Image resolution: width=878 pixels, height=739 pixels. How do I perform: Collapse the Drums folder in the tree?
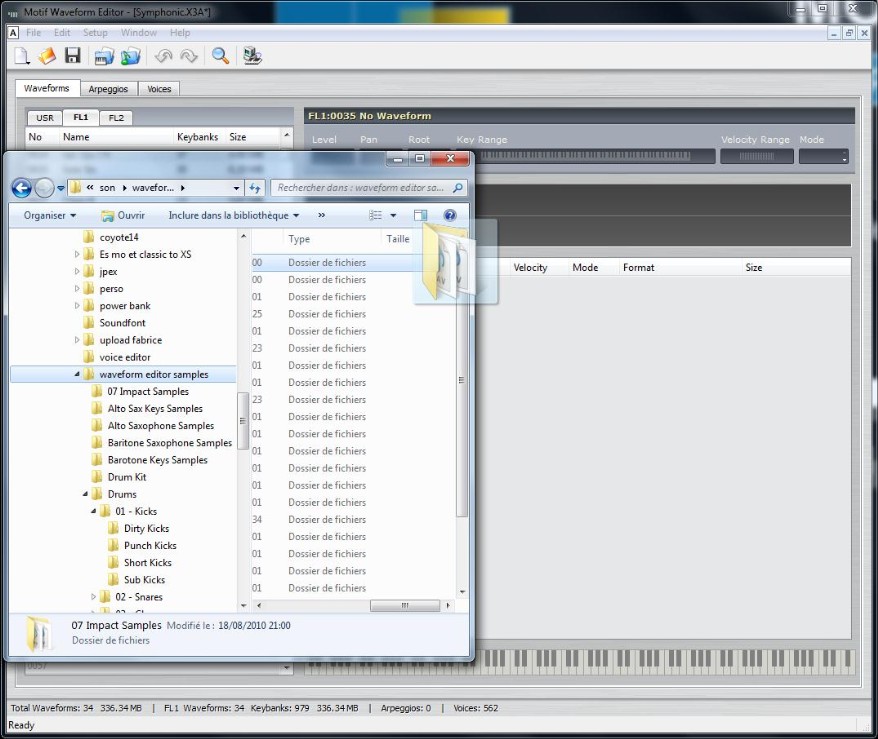click(x=86, y=494)
